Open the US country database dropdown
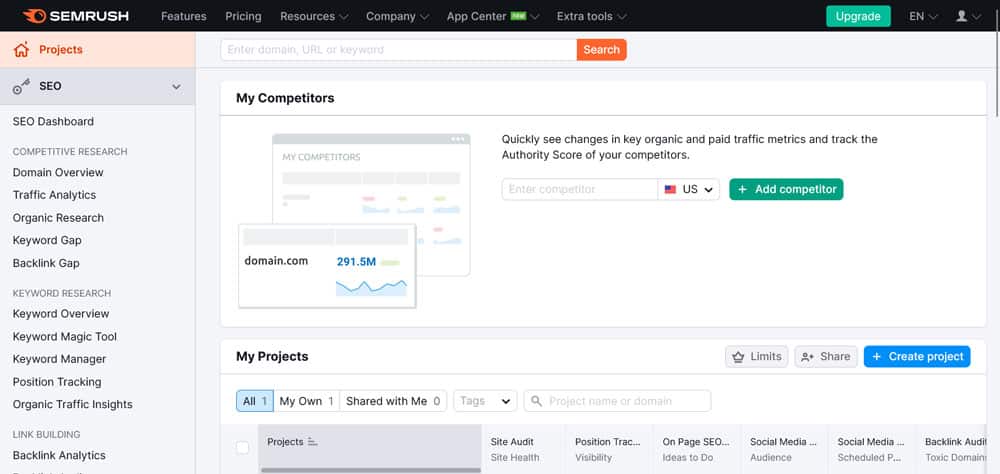 pyautogui.click(x=689, y=189)
